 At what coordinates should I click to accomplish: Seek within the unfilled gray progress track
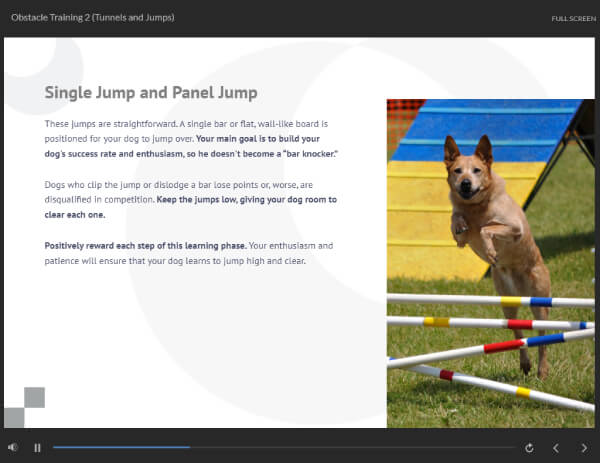pyautogui.click(x=352, y=447)
